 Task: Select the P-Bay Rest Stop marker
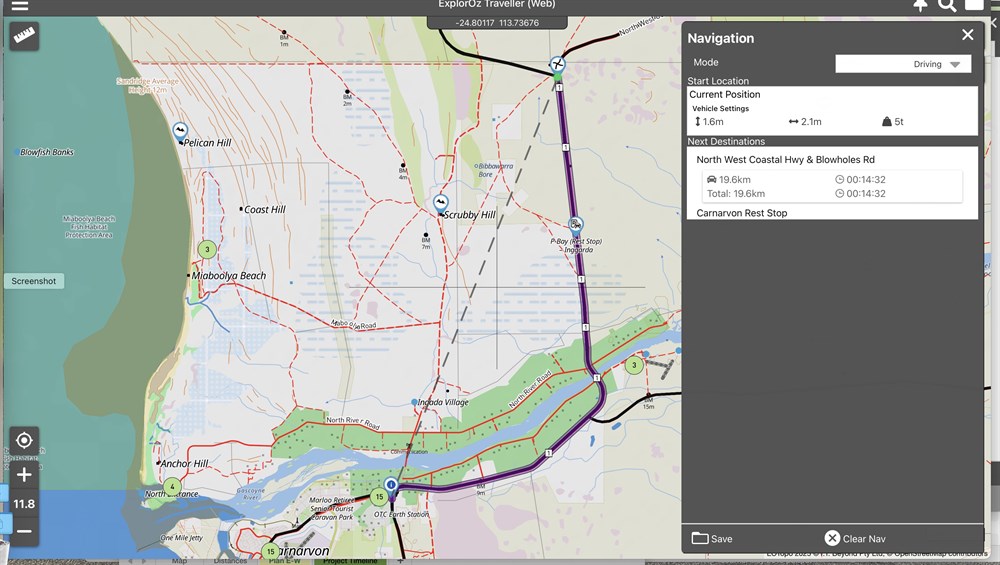coord(575,225)
